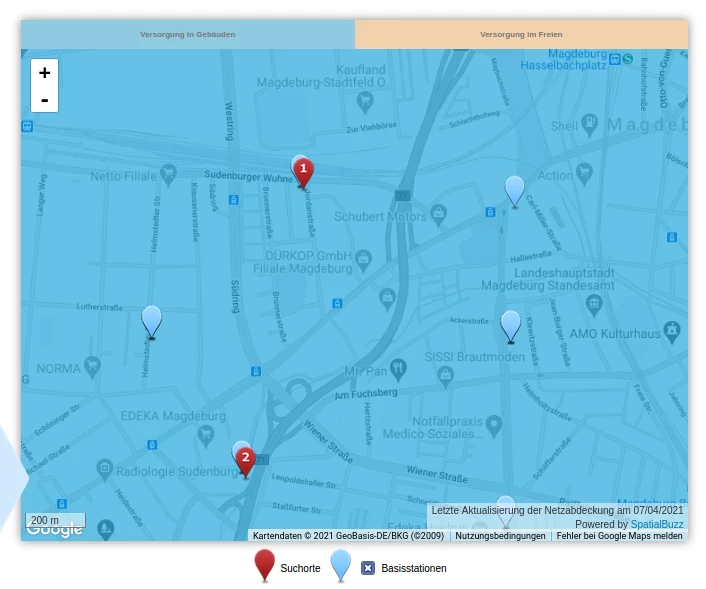Screen dimensions: 706x589
Task: Open SpatialBuzz link
Action: click(x=657, y=524)
